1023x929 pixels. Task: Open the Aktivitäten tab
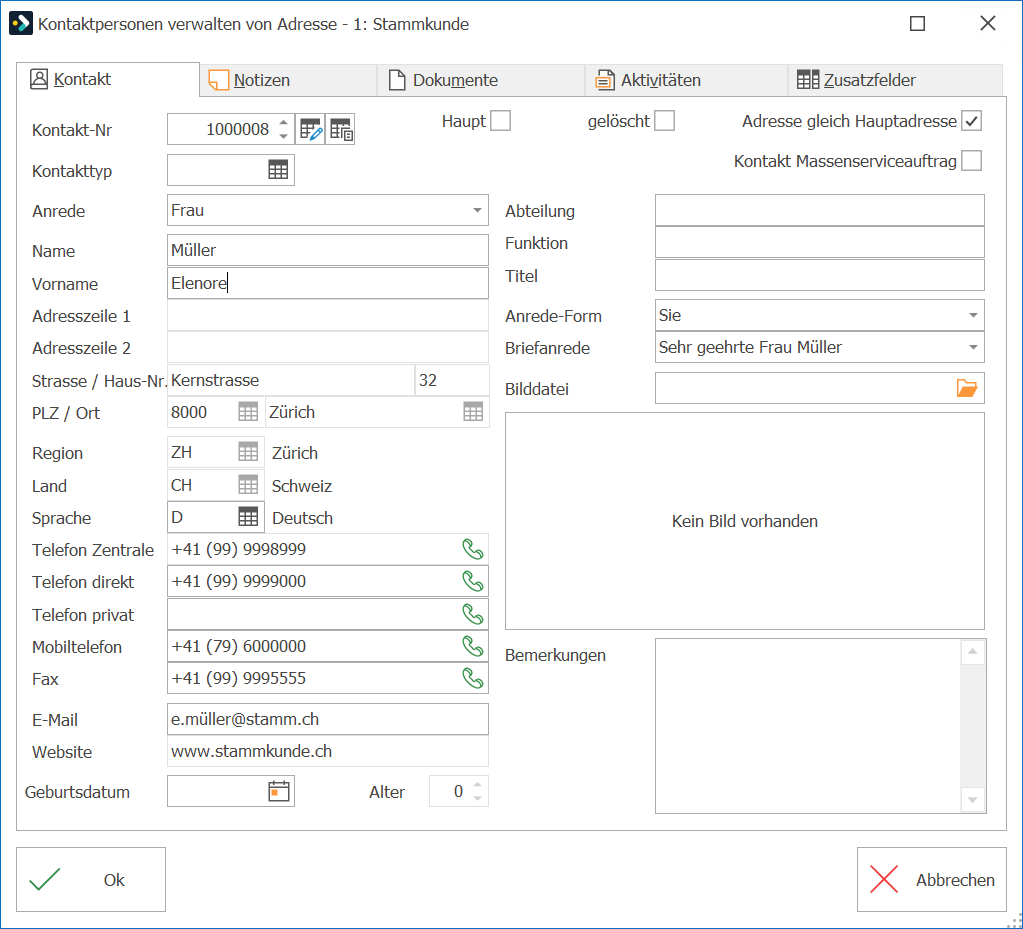(686, 80)
